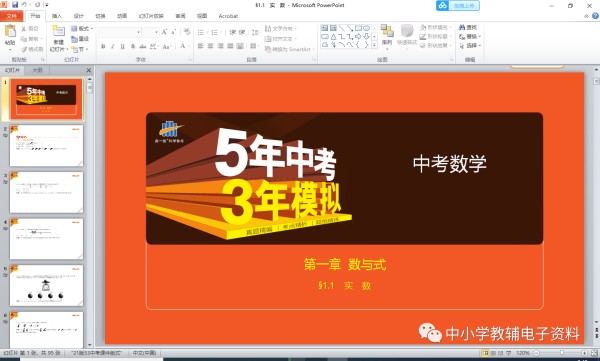Select the right arrow shape
Image resolution: width=600 pixels, height=361 pixels.
tap(358, 36)
